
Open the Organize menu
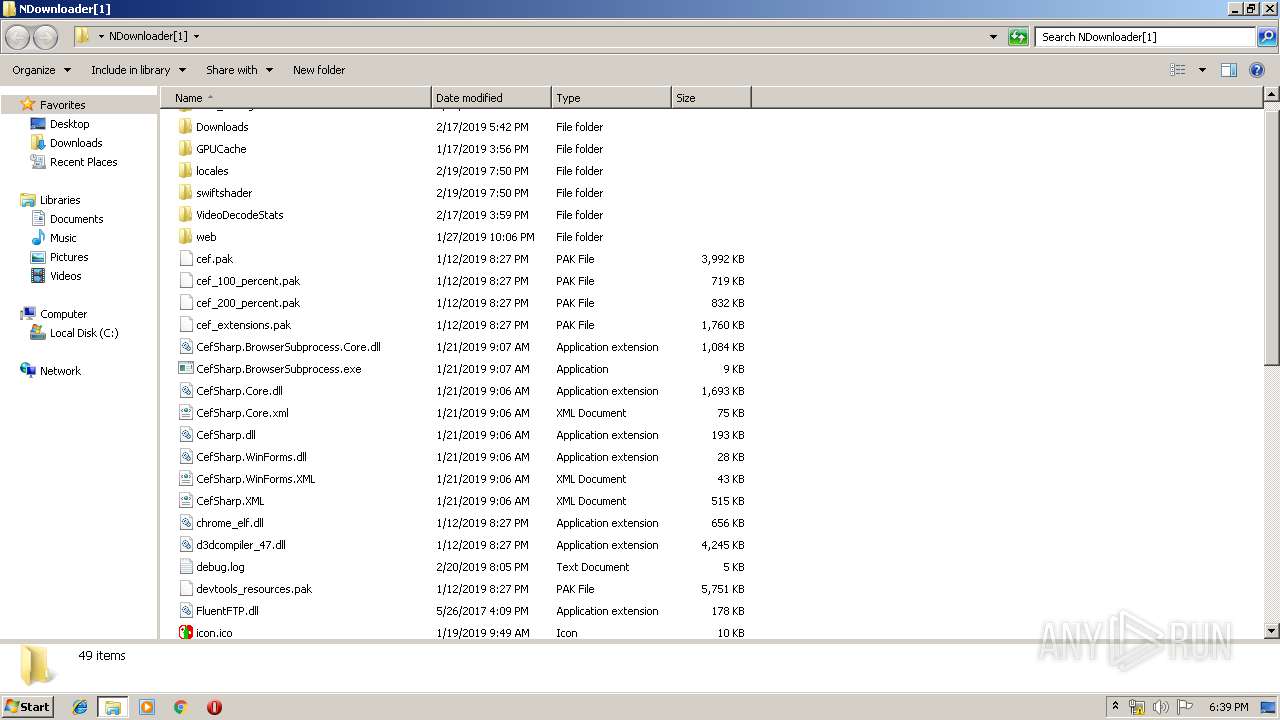coord(42,70)
